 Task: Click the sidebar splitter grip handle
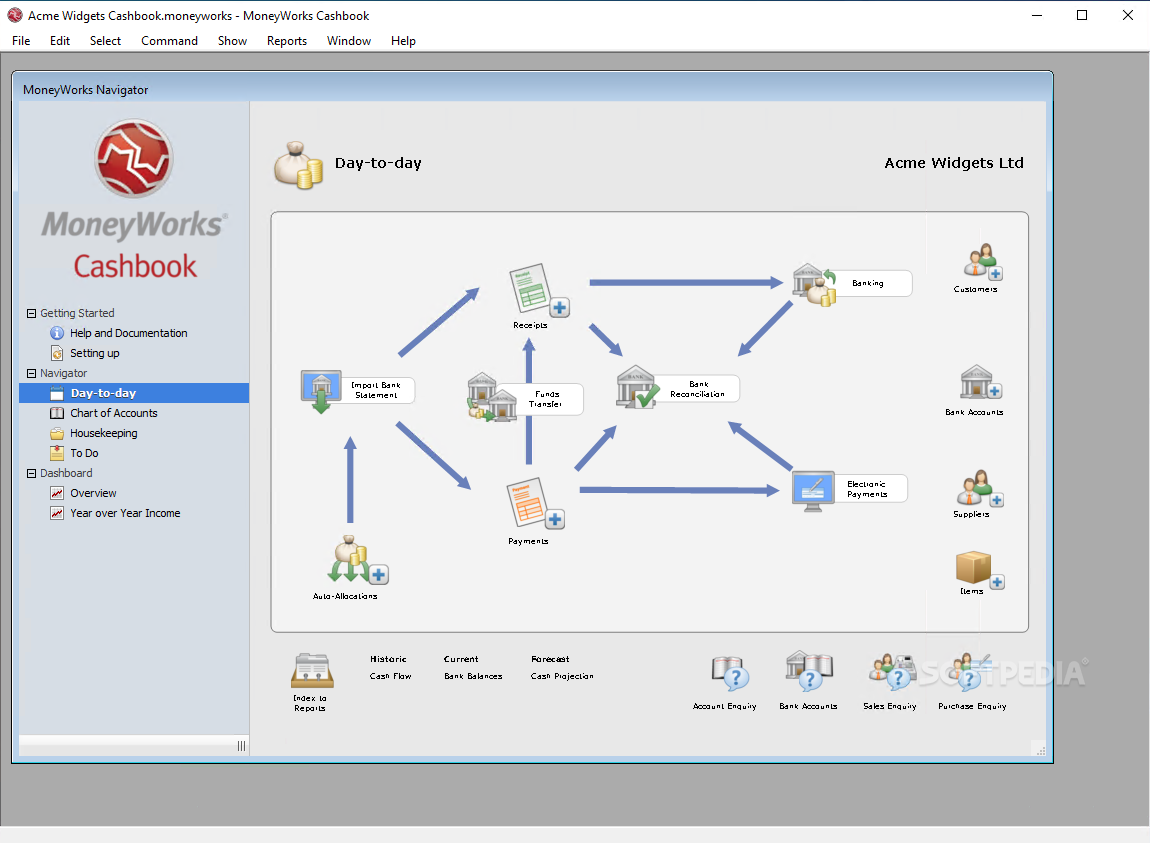(x=241, y=746)
